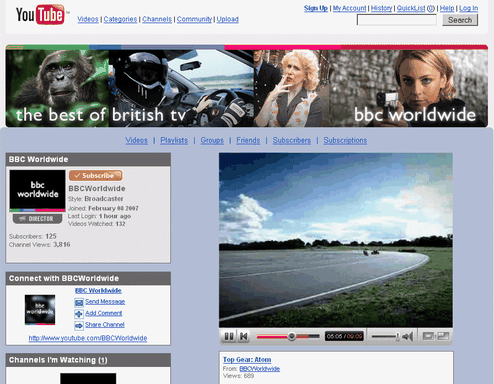
Task: Select the channel Subscriptions tab
Action: (x=345, y=140)
